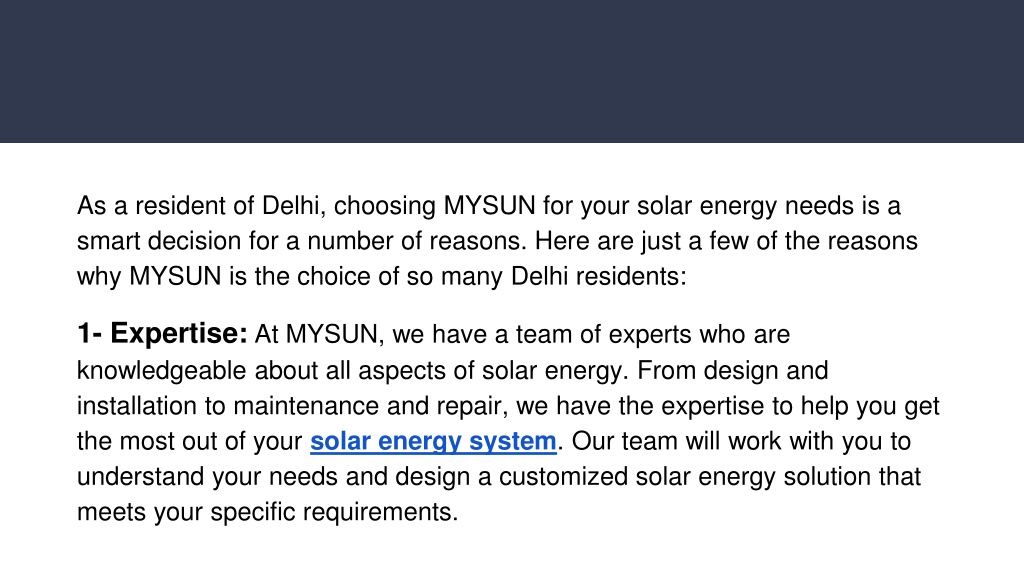This screenshot has width=1024, height=576.
Task: Click the dark navy header banner
Action: click(512, 71)
